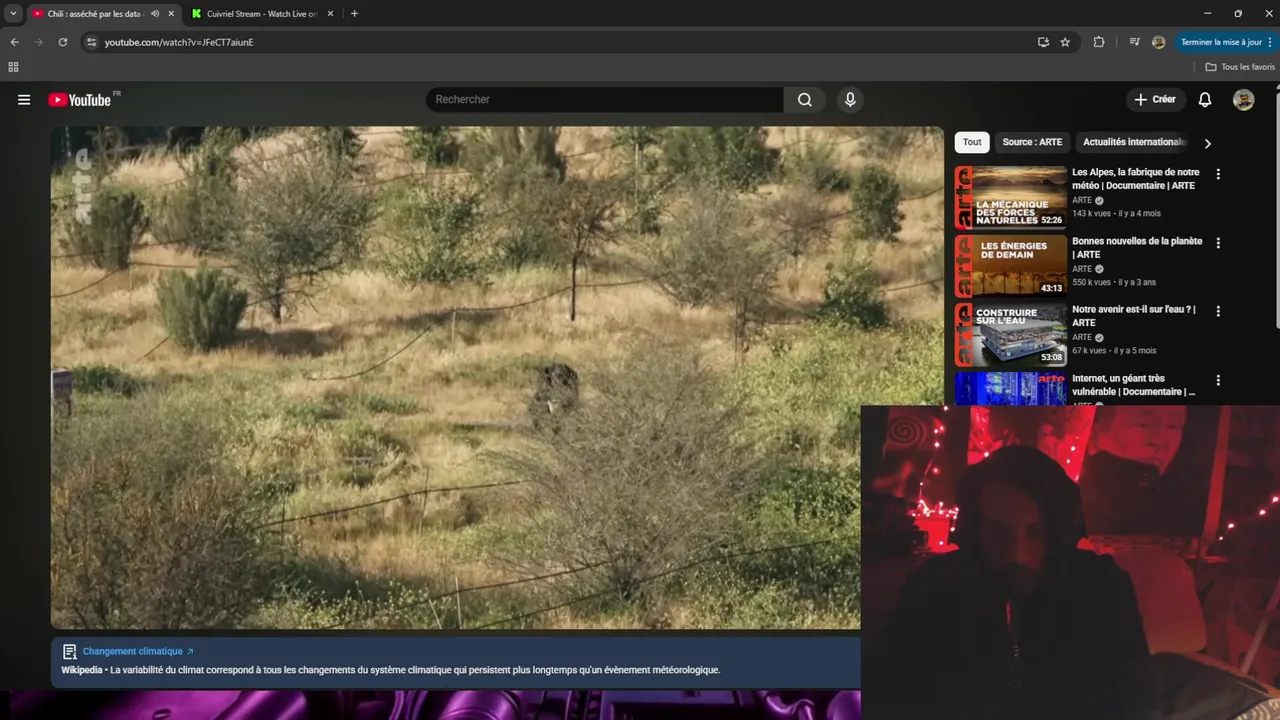Bookmark this page with star icon
The width and height of the screenshot is (1280, 720).
click(1065, 42)
